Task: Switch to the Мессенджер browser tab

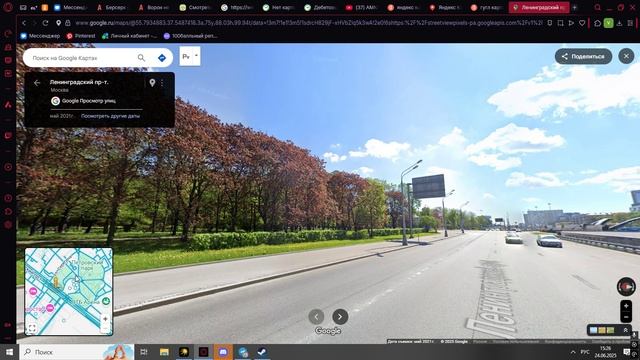Action: click(70, 7)
